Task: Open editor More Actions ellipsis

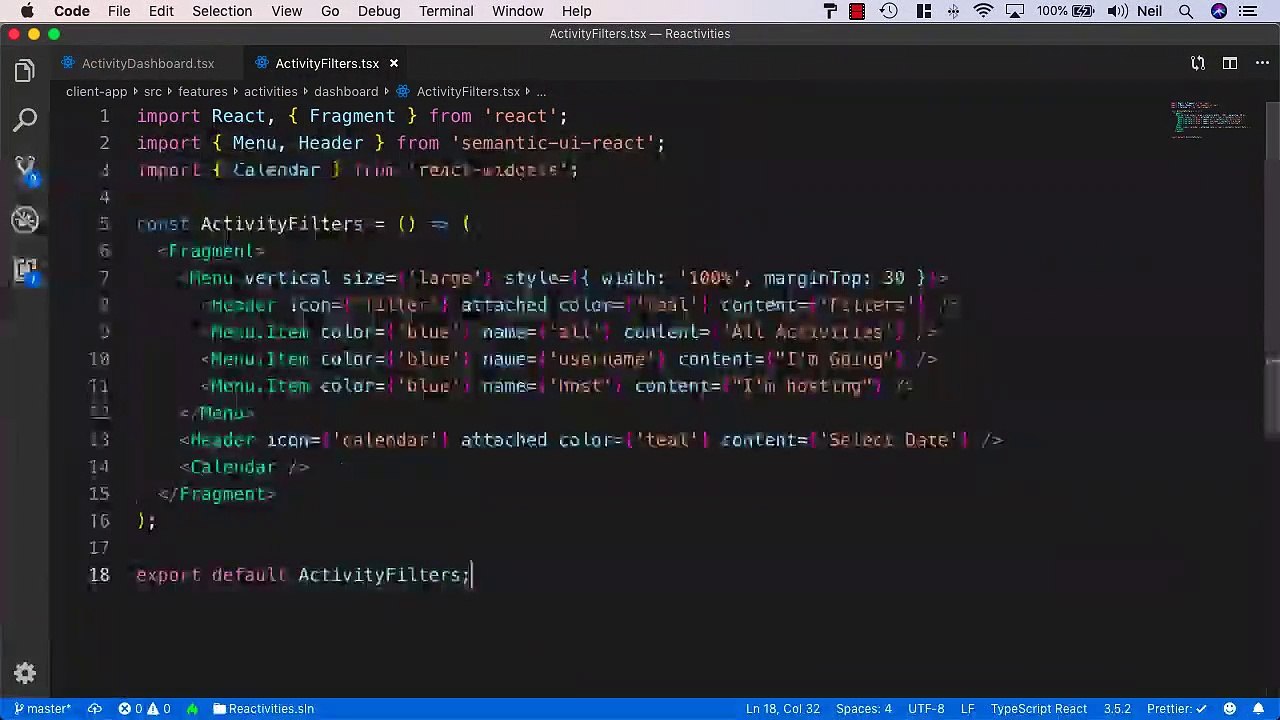Action: 1260,63
